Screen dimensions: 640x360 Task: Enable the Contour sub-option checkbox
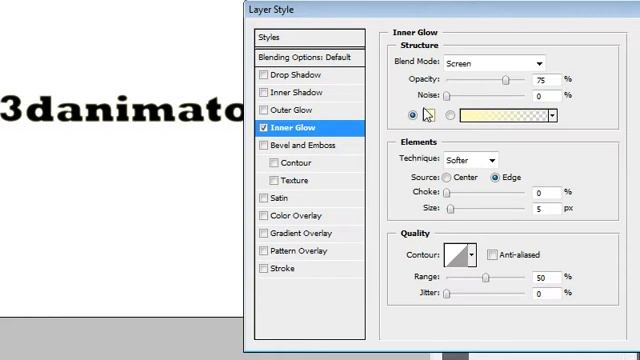point(273,163)
